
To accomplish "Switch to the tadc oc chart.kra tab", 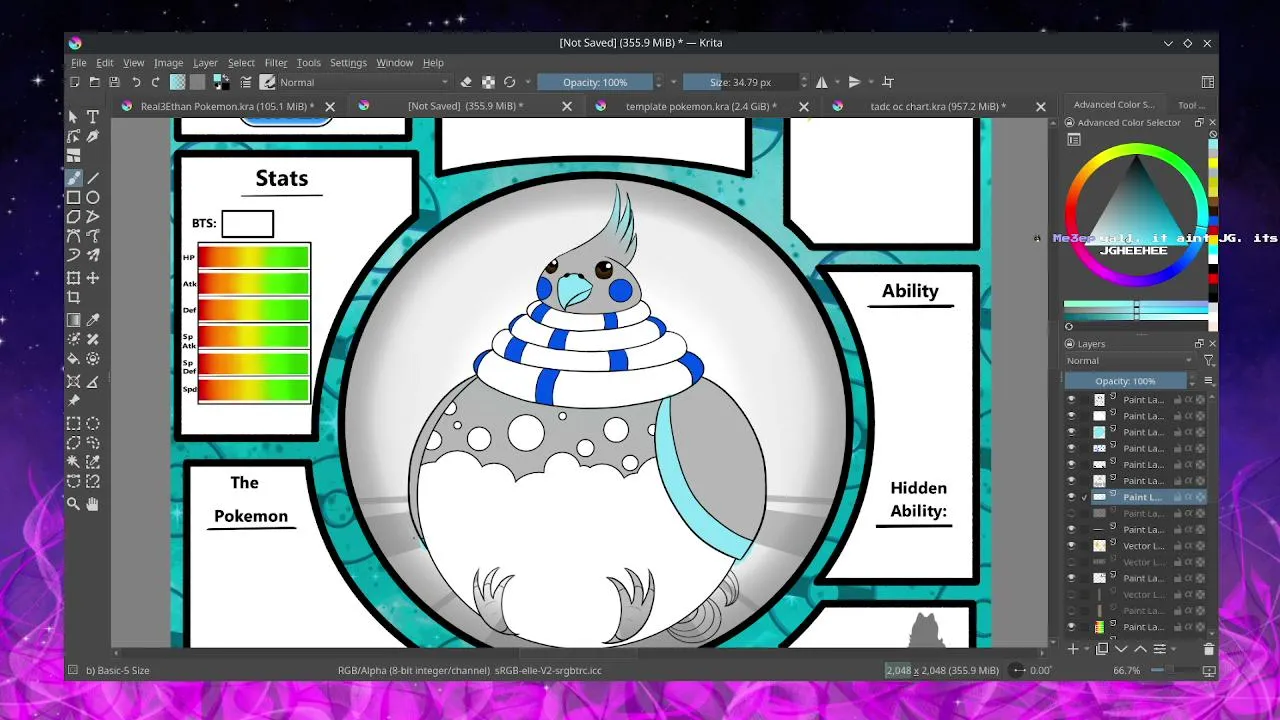I will pyautogui.click(x=938, y=106).
